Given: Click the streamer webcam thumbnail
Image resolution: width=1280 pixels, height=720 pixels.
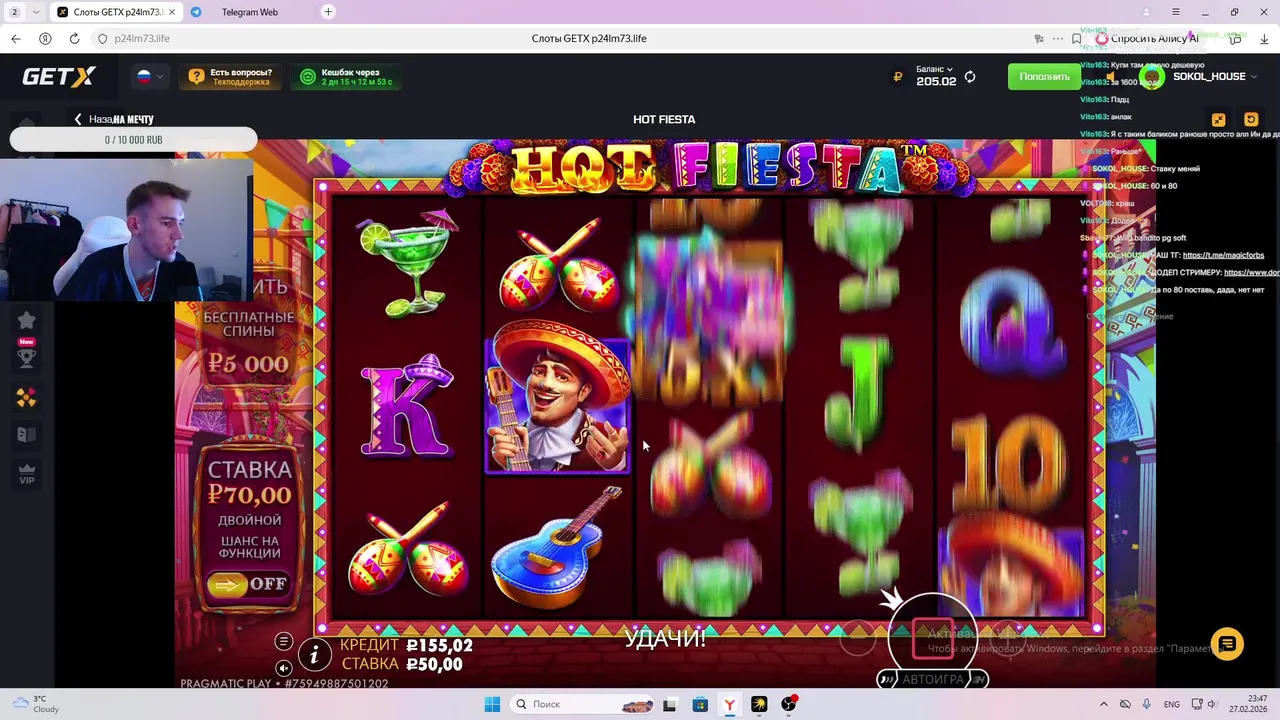Looking at the screenshot, I should tap(126, 228).
